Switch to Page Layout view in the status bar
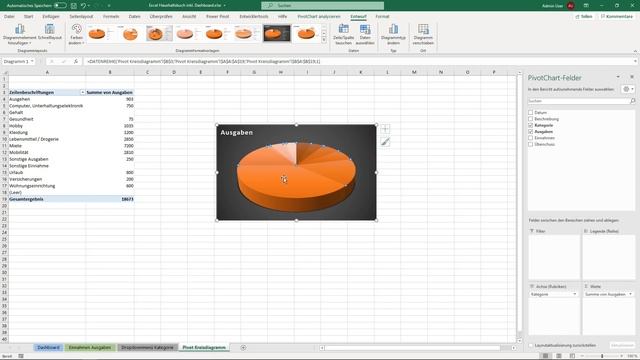The height and width of the screenshot is (360, 640). point(558,356)
